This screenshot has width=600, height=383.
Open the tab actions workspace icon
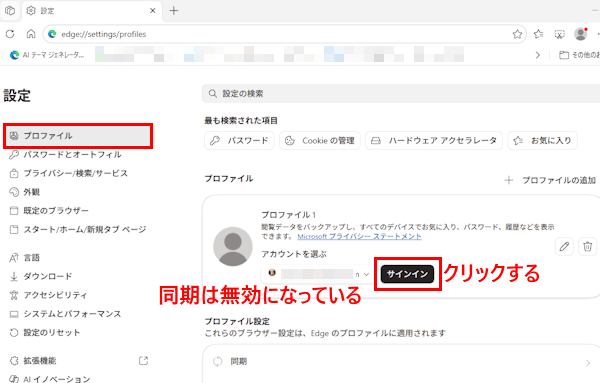10,11
